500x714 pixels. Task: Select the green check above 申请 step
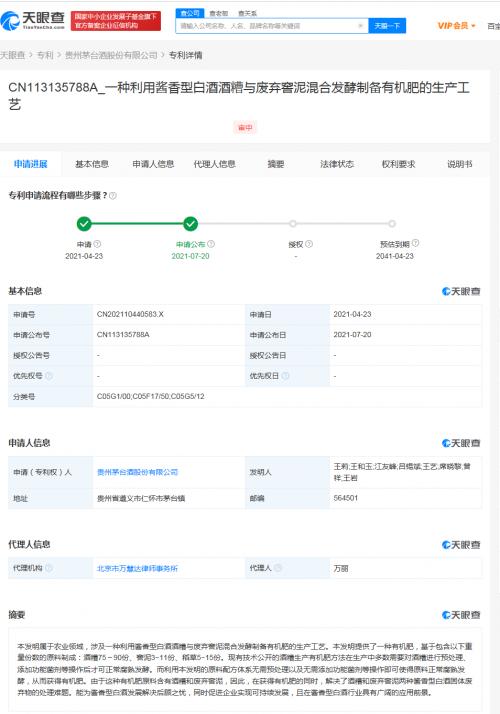(x=84, y=224)
